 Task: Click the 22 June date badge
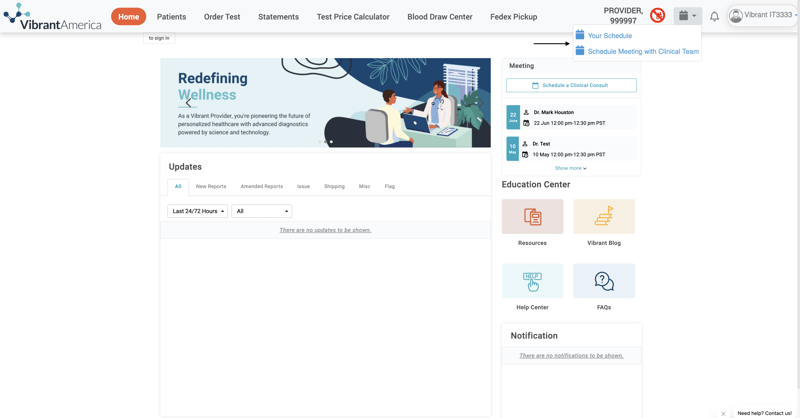tap(513, 117)
